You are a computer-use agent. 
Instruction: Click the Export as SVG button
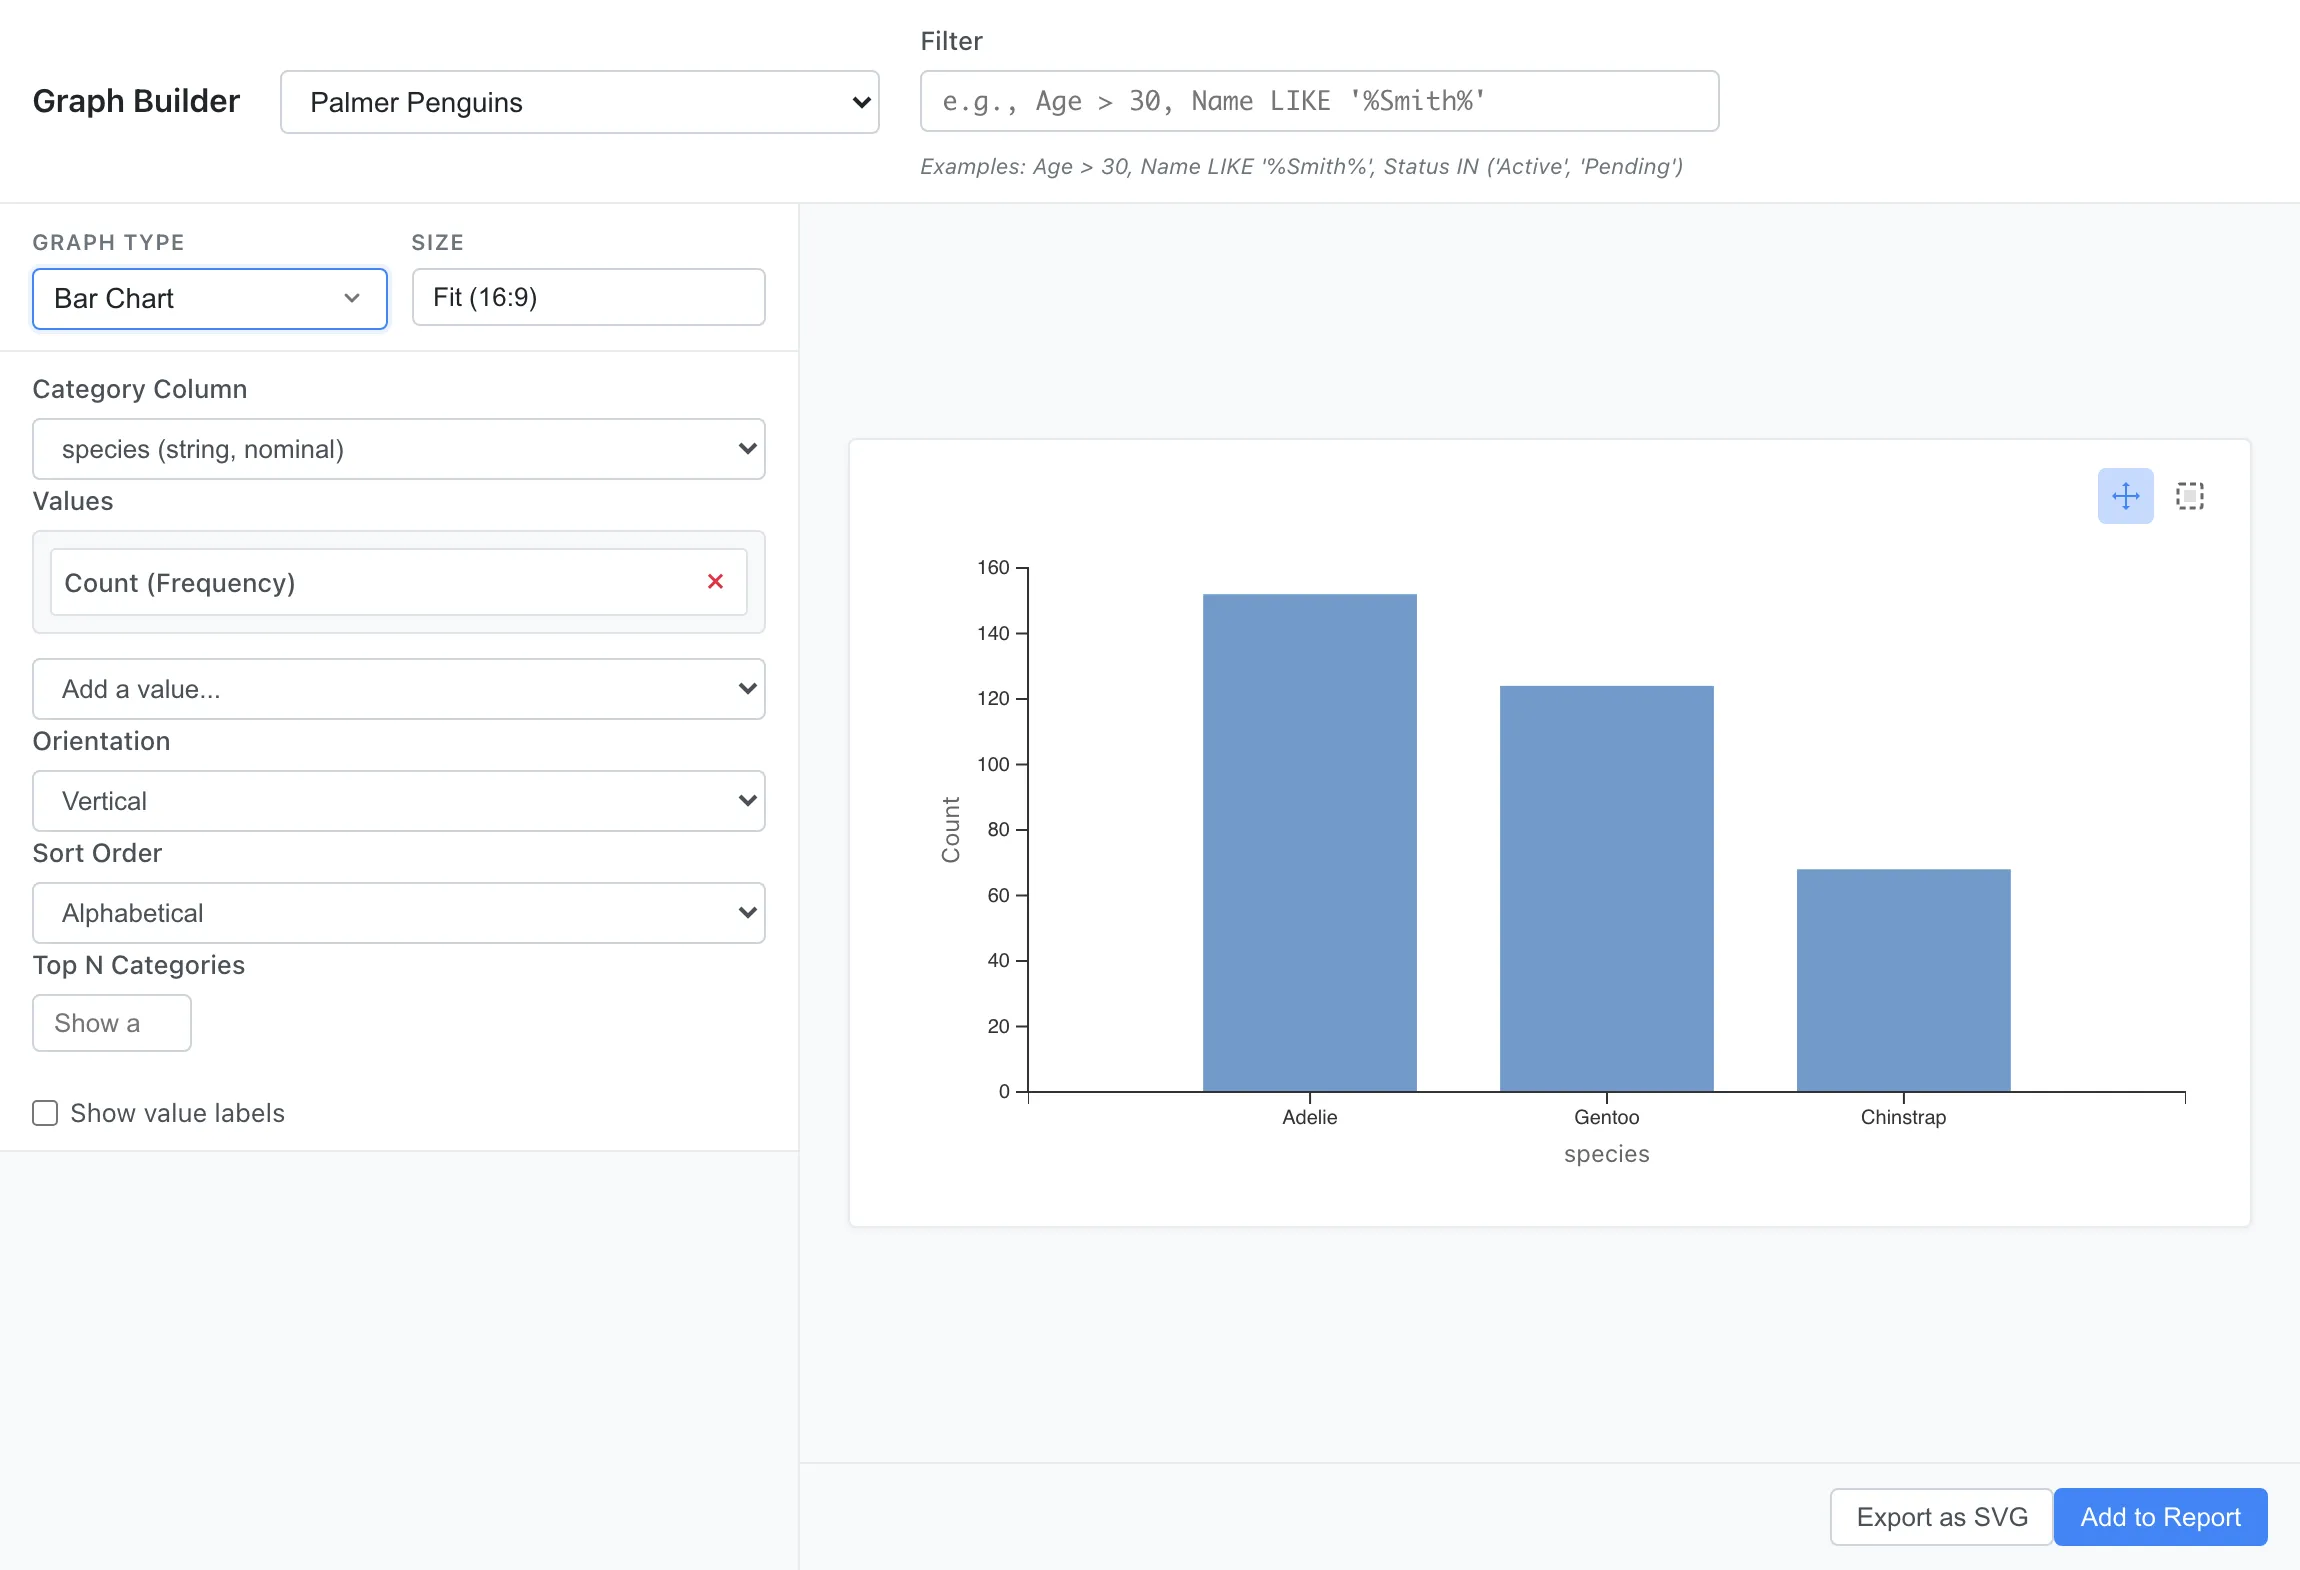(1941, 1517)
